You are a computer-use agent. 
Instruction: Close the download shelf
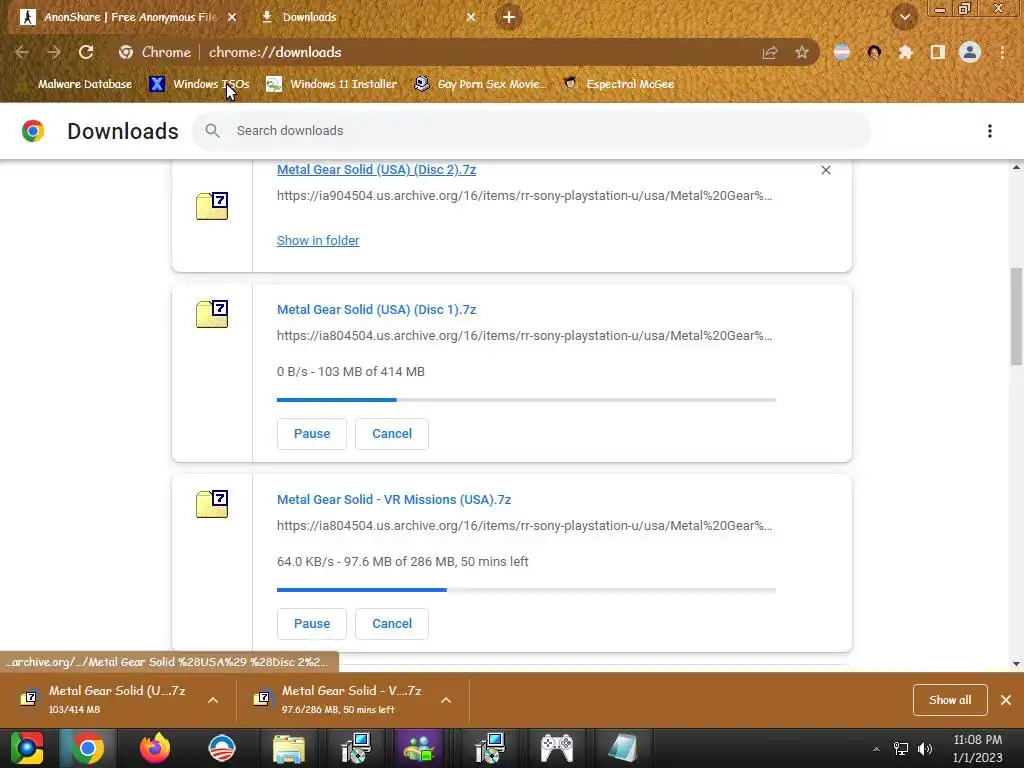point(1006,700)
